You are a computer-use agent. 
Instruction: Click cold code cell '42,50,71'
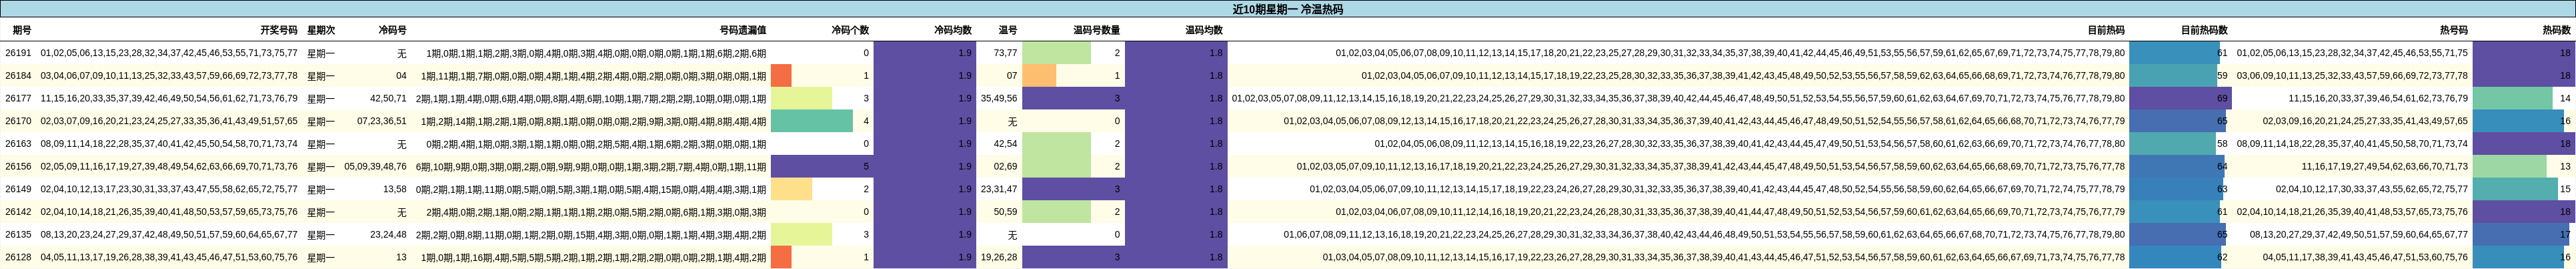pyautogui.click(x=388, y=99)
